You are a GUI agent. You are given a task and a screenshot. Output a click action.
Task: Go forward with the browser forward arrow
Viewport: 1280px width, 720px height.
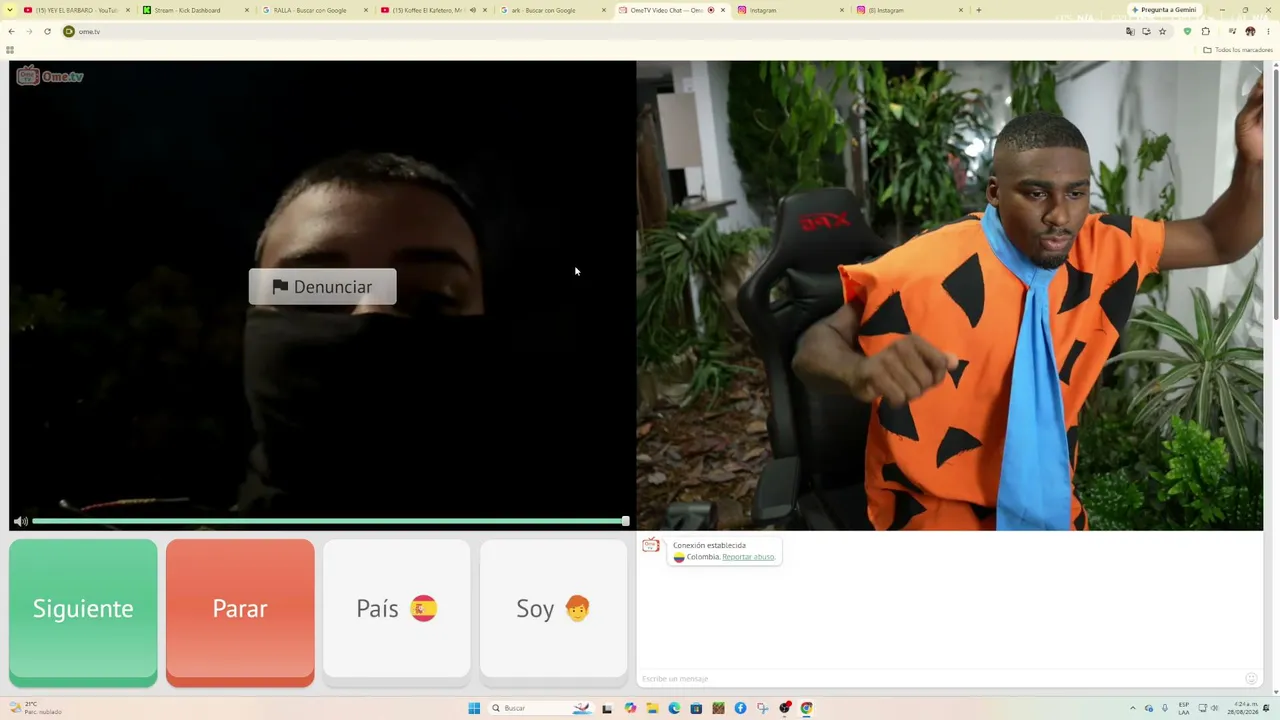(29, 31)
